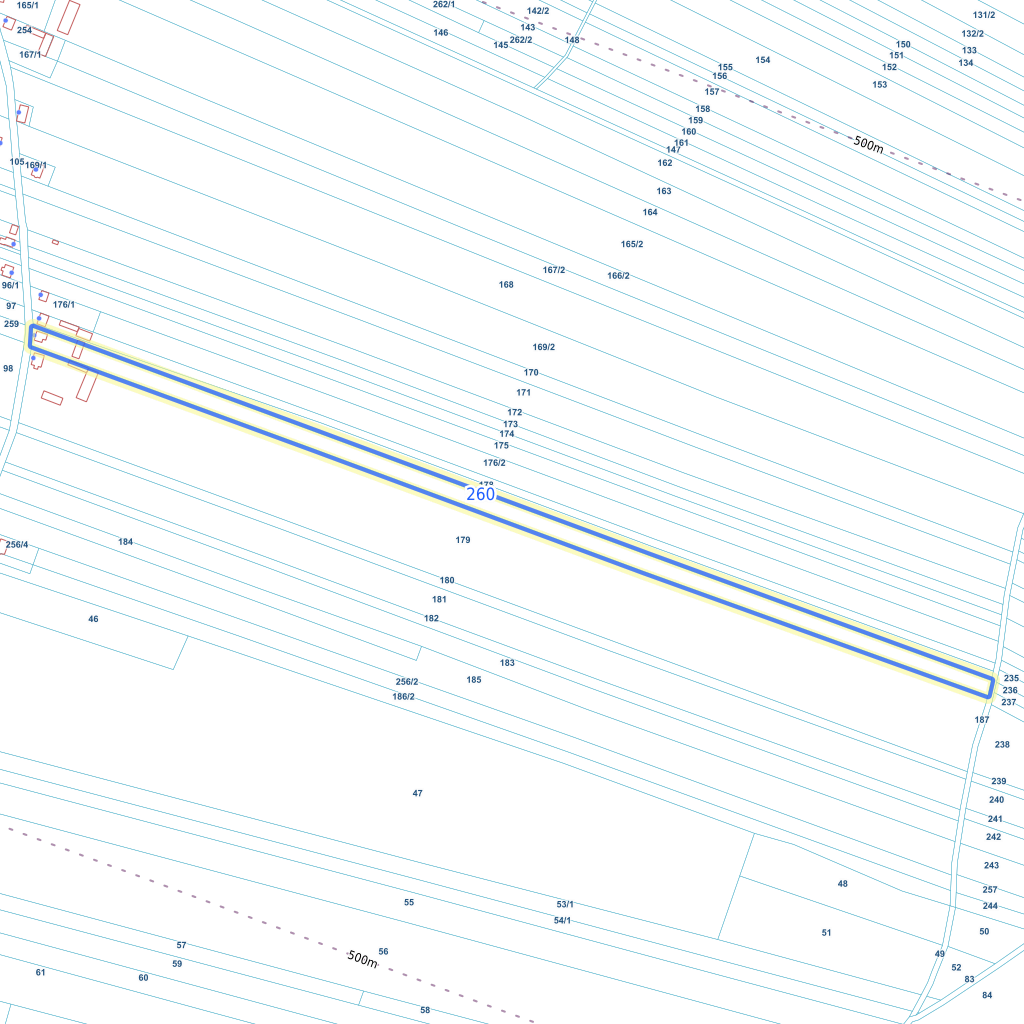
Task: Select parcel 185 on the map
Action: (x=473, y=680)
